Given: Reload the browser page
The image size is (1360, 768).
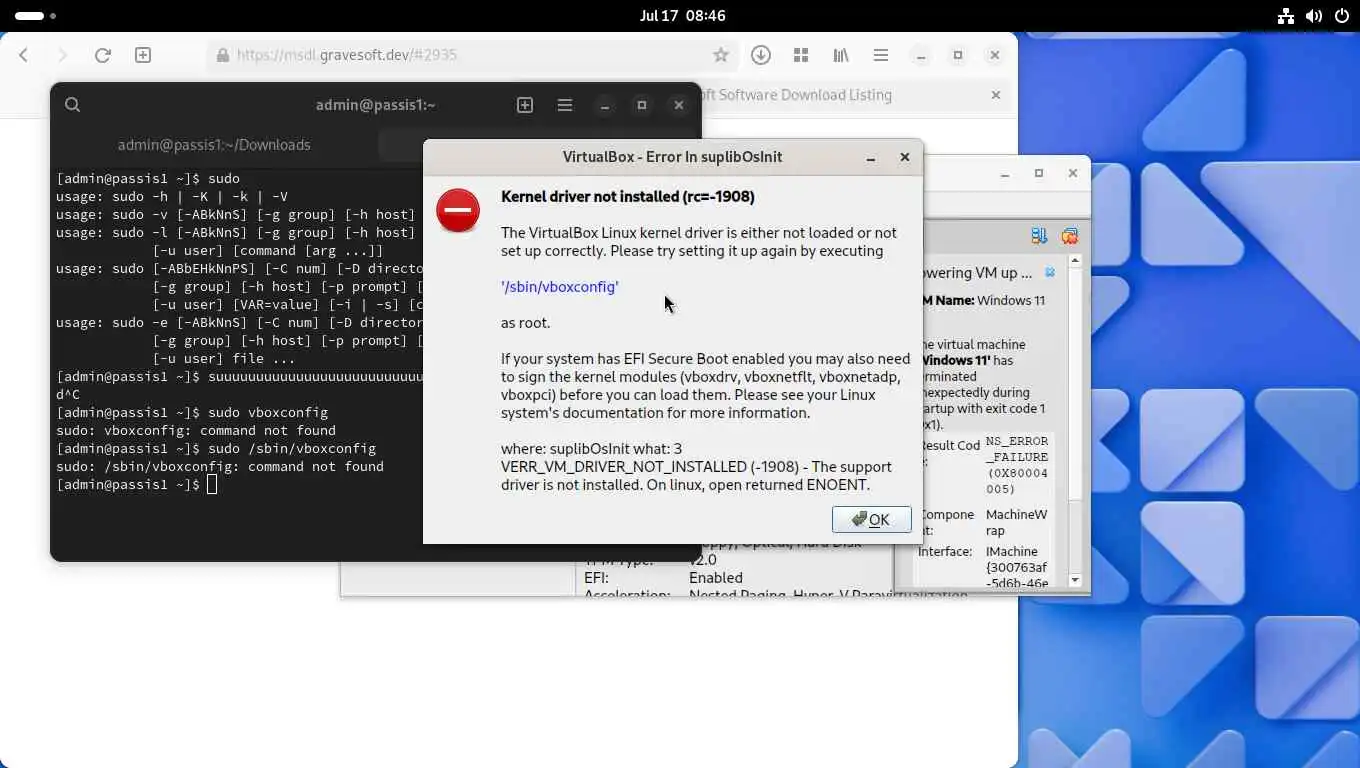Looking at the screenshot, I should [102, 55].
